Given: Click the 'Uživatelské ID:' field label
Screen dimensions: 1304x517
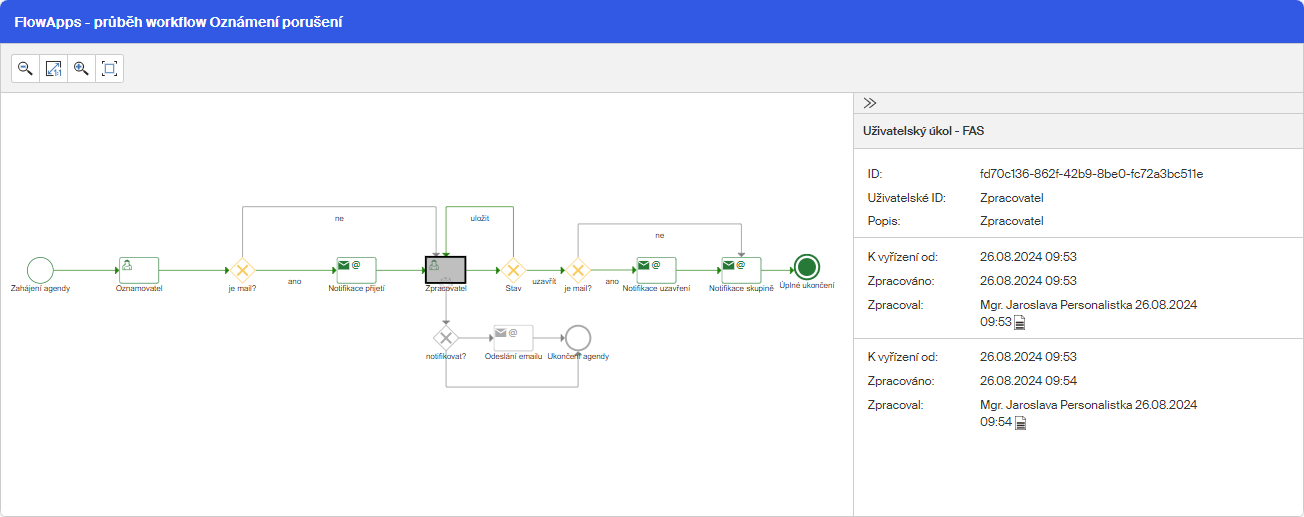Looking at the screenshot, I should click(x=906, y=197).
